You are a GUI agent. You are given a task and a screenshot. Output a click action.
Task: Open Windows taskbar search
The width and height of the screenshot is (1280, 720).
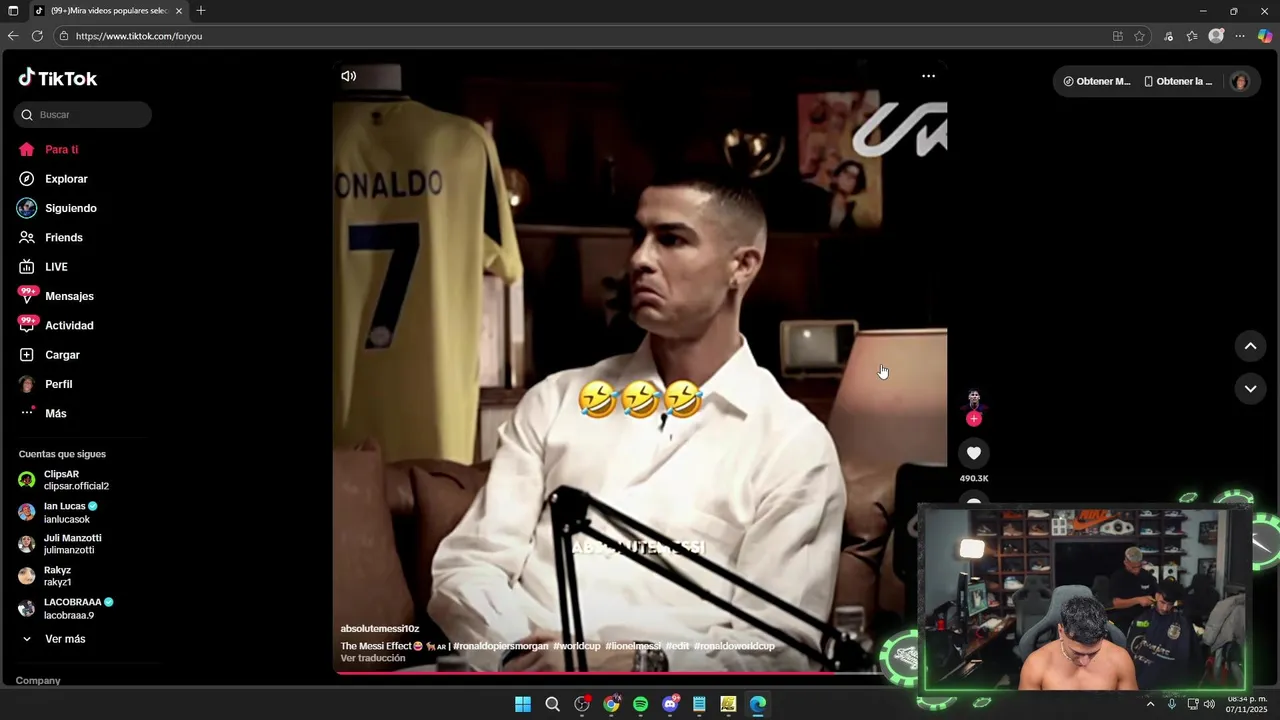pos(552,704)
